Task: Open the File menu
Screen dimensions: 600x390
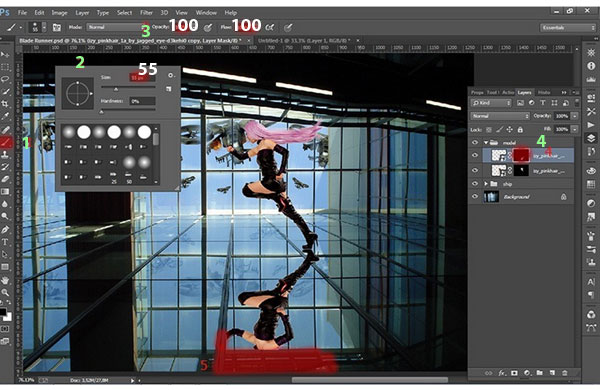Action: tap(22, 13)
